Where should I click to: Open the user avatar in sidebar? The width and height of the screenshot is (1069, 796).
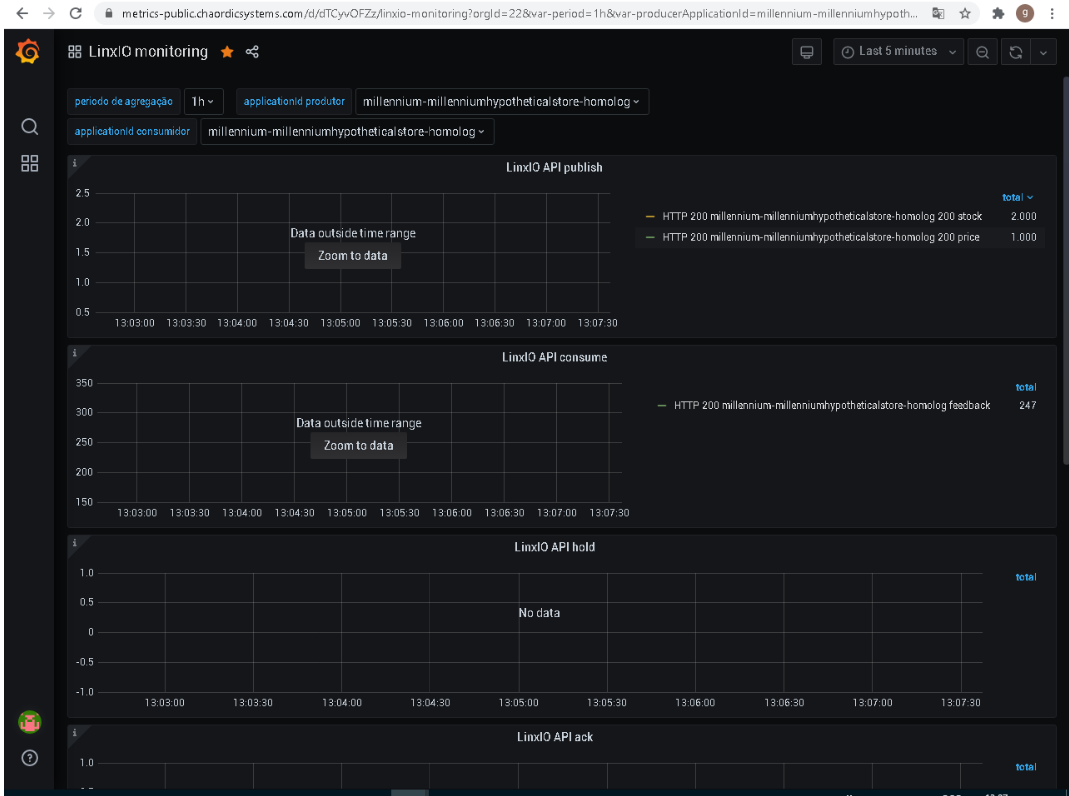(29, 722)
